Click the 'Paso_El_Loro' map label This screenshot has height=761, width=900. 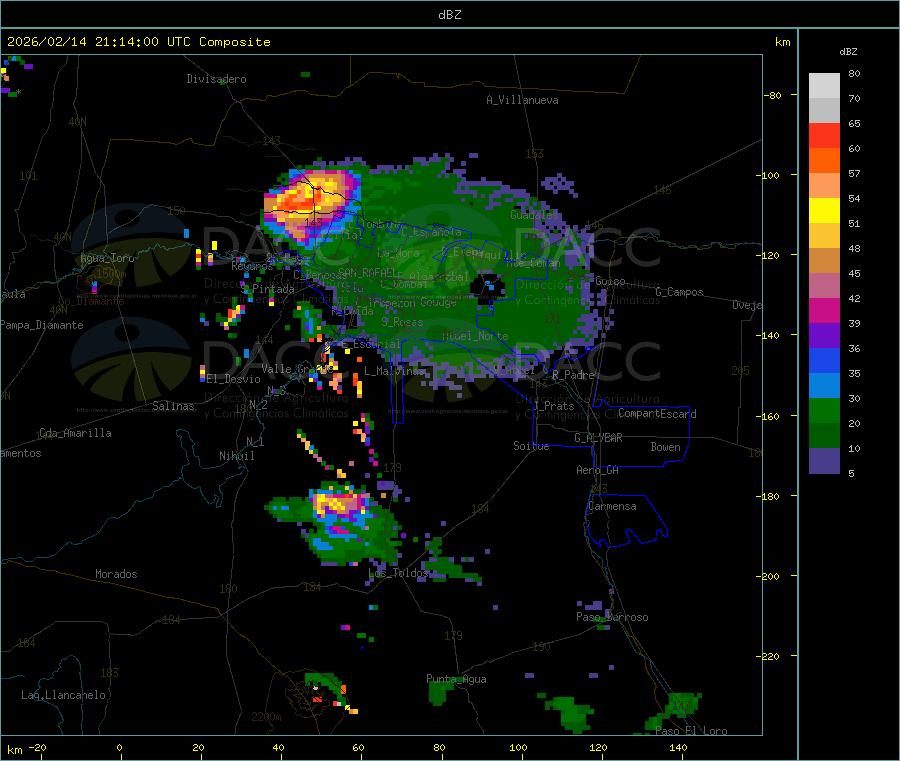tap(692, 731)
